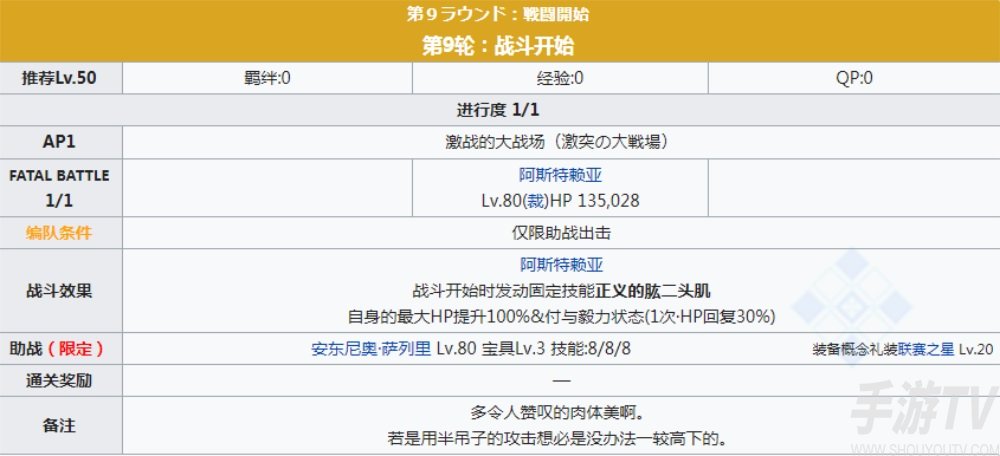Click the AP1 label cell

click(61, 142)
